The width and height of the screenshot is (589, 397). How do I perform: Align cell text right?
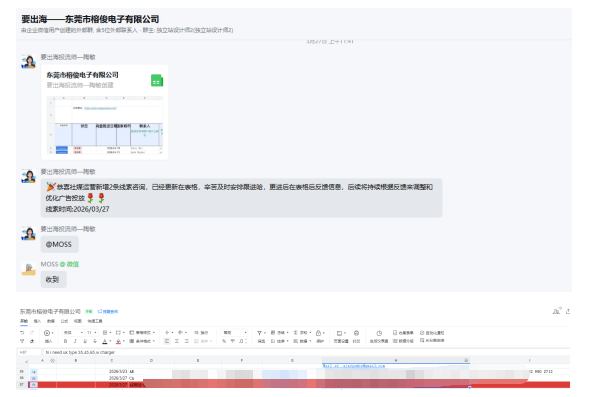[186, 341]
